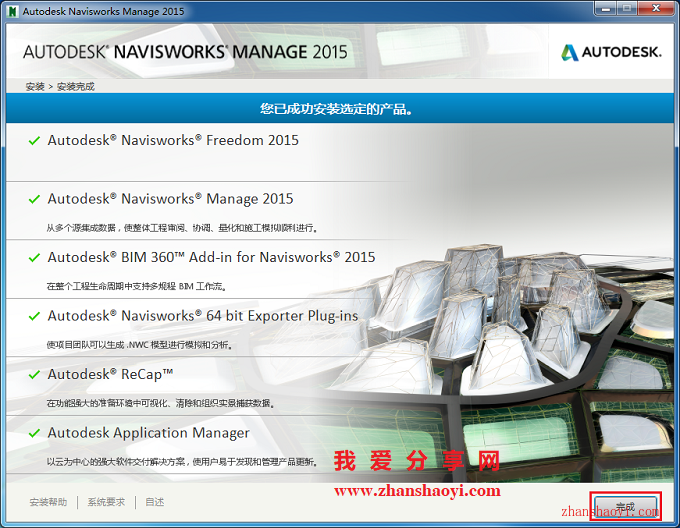Click the Autodesk logo in the header
This screenshot has height=528, width=680.
611,52
